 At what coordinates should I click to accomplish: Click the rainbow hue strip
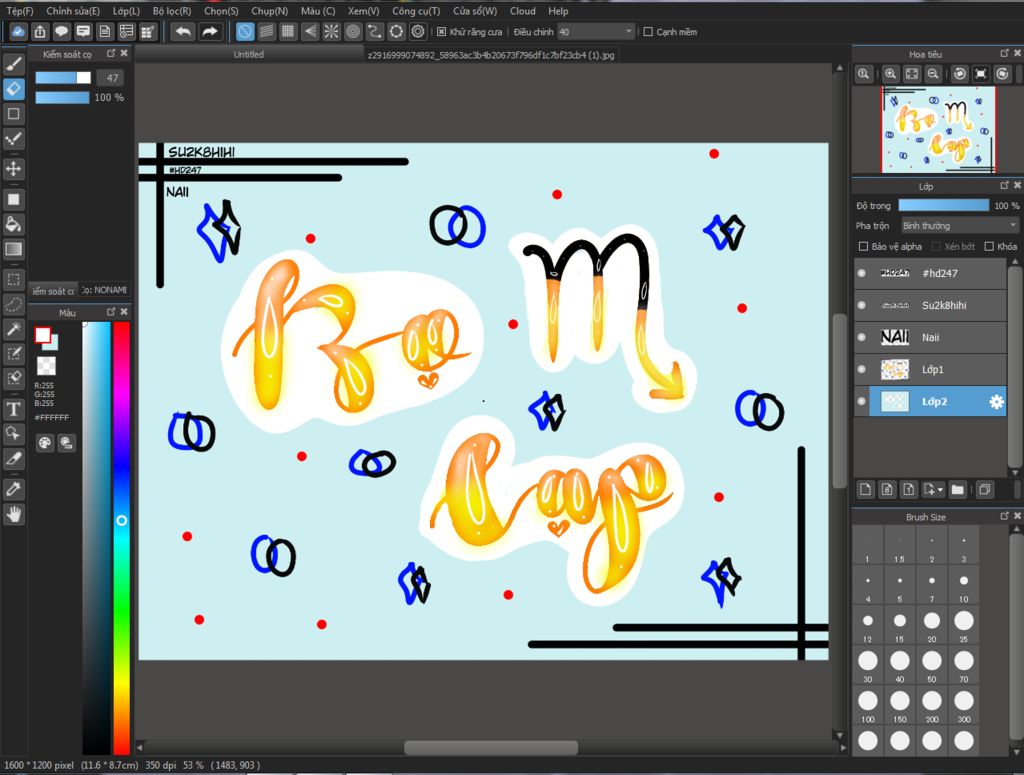pyautogui.click(x=121, y=537)
